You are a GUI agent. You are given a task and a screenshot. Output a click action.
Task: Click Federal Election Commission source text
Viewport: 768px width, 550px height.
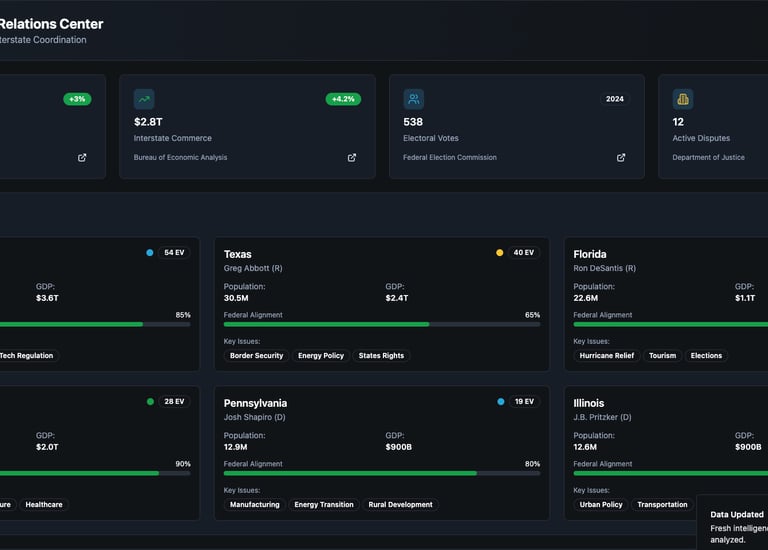coord(450,157)
